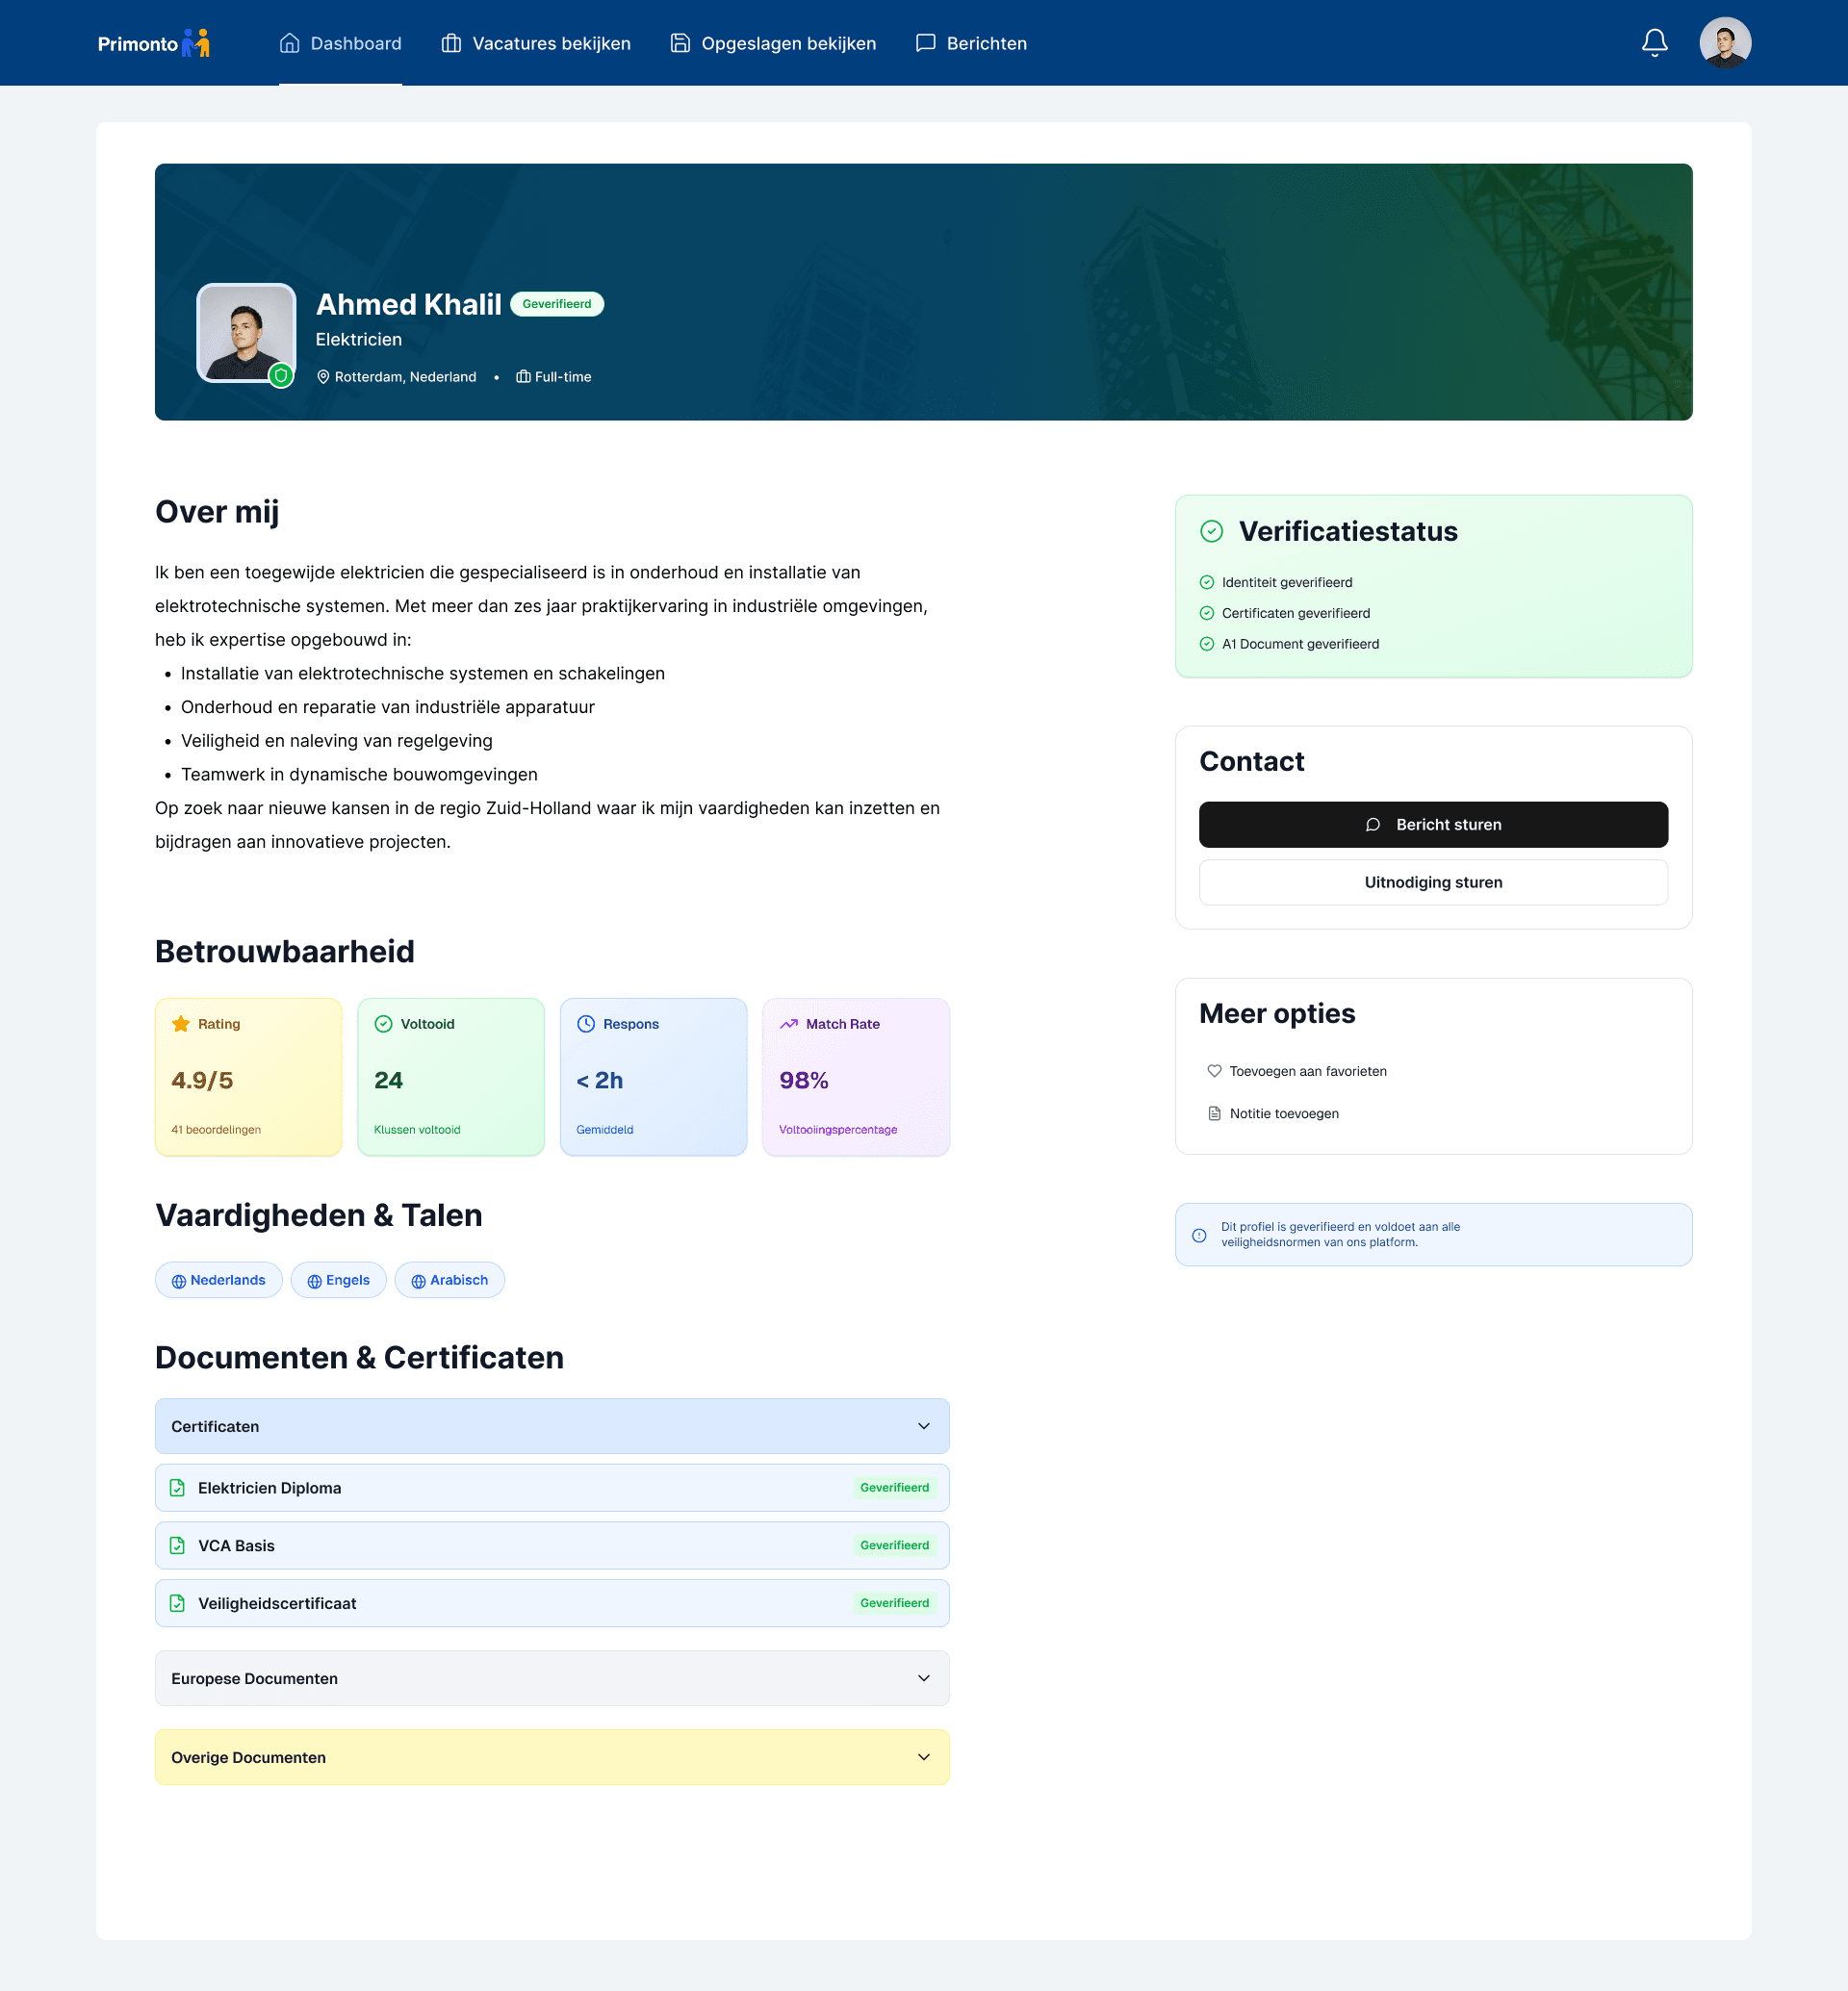Click the Elektricien Diploma document icon
The image size is (1848, 1991).
pyautogui.click(x=179, y=1487)
